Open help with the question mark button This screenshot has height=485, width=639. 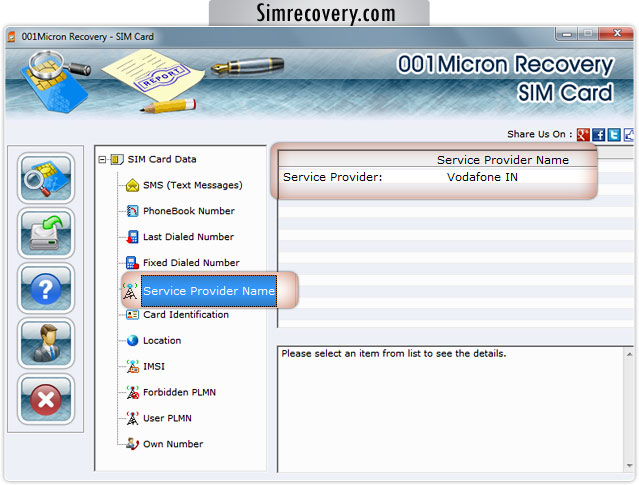46,288
